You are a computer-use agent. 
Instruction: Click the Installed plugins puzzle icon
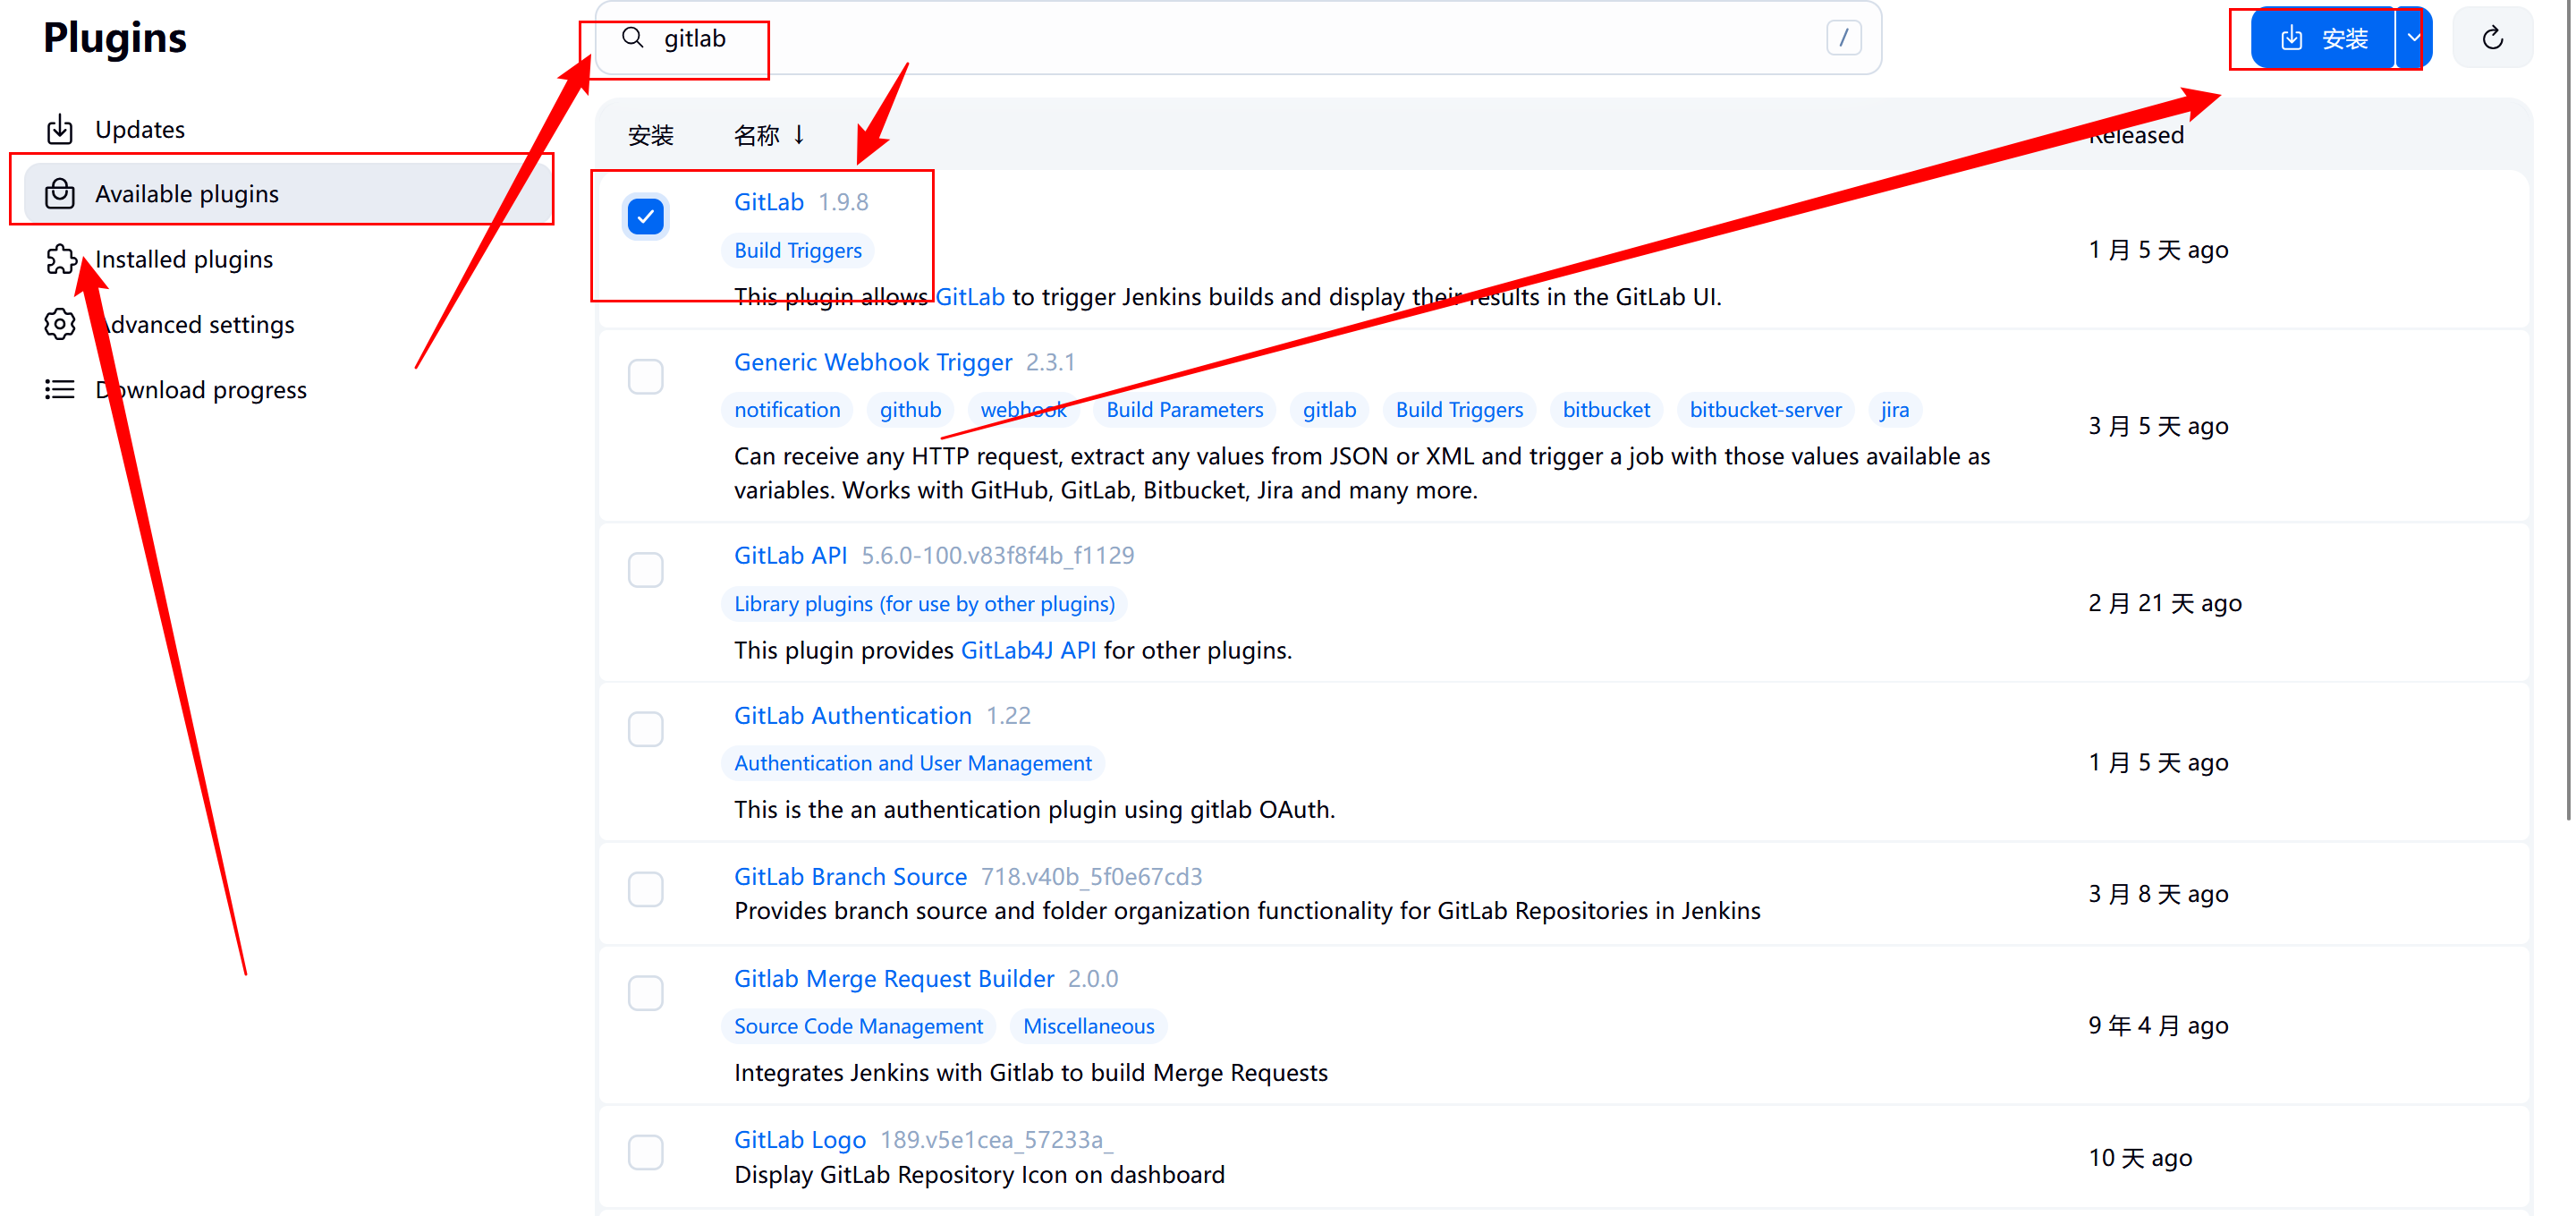click(x=60, y=259)
